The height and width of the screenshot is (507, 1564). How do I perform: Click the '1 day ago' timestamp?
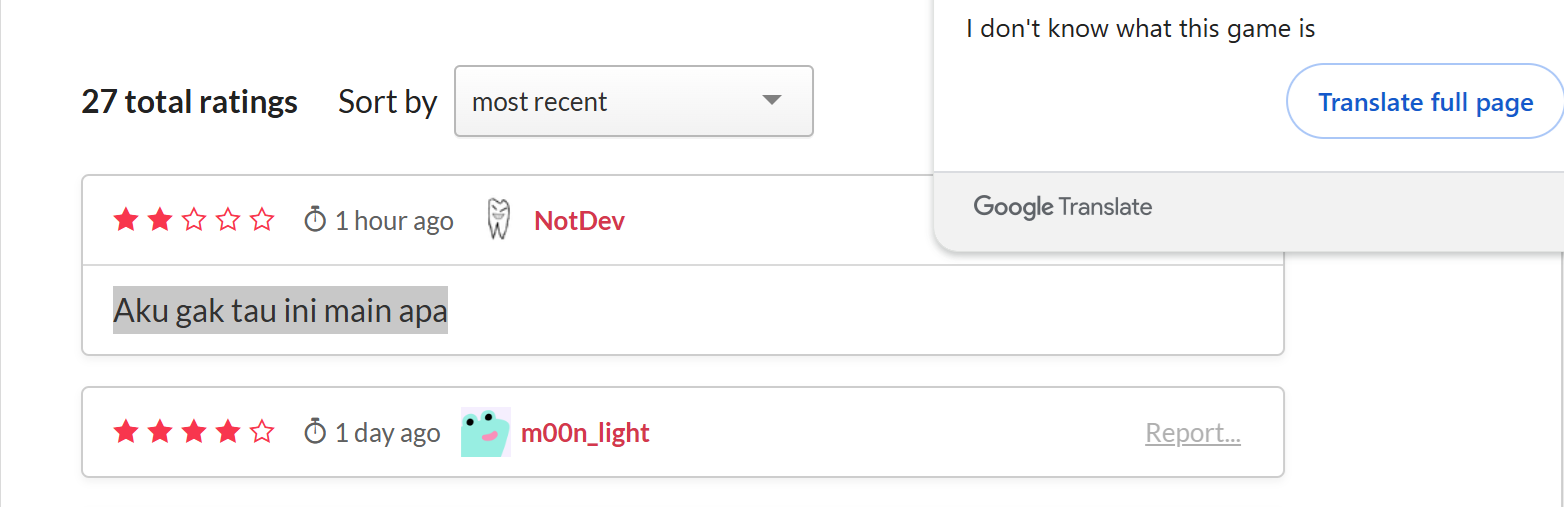(x=387, y=433)
